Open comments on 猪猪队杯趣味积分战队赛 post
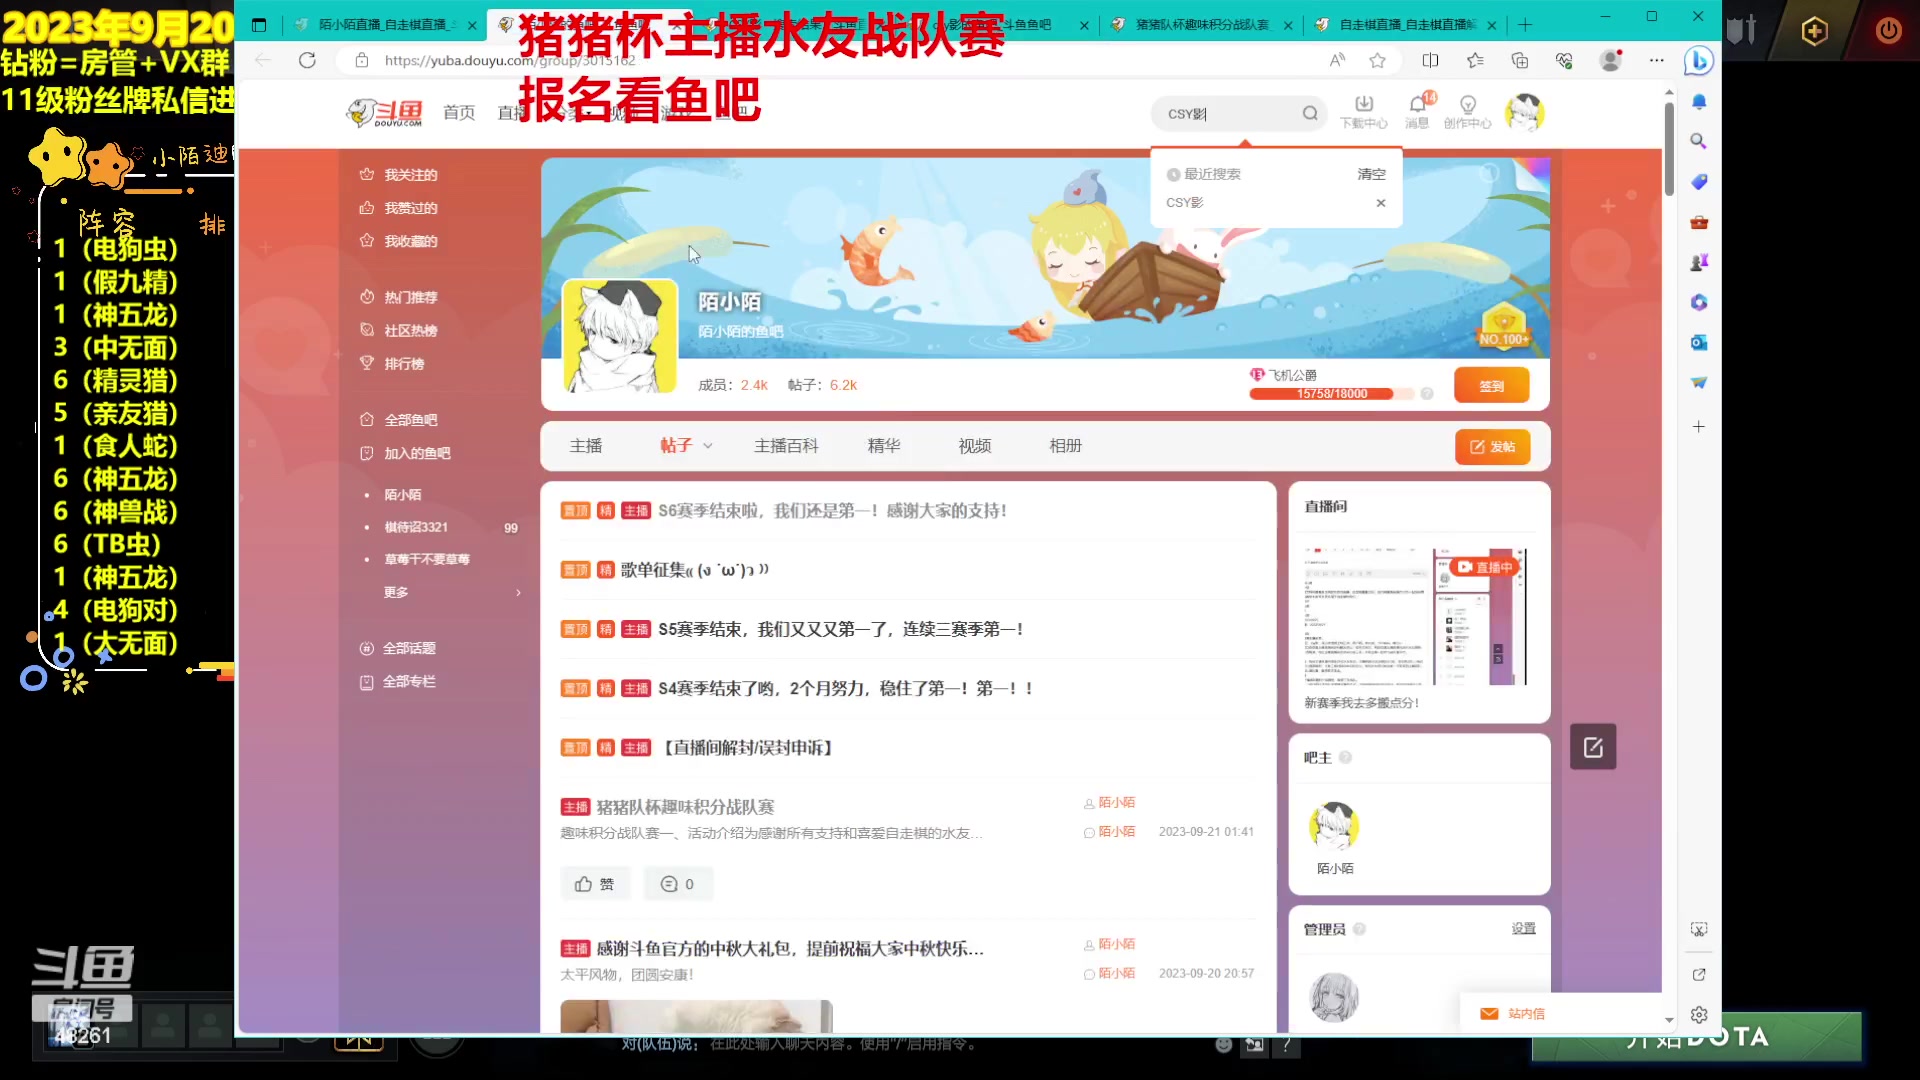The image size is (1920, 1080). click(677, 884)
